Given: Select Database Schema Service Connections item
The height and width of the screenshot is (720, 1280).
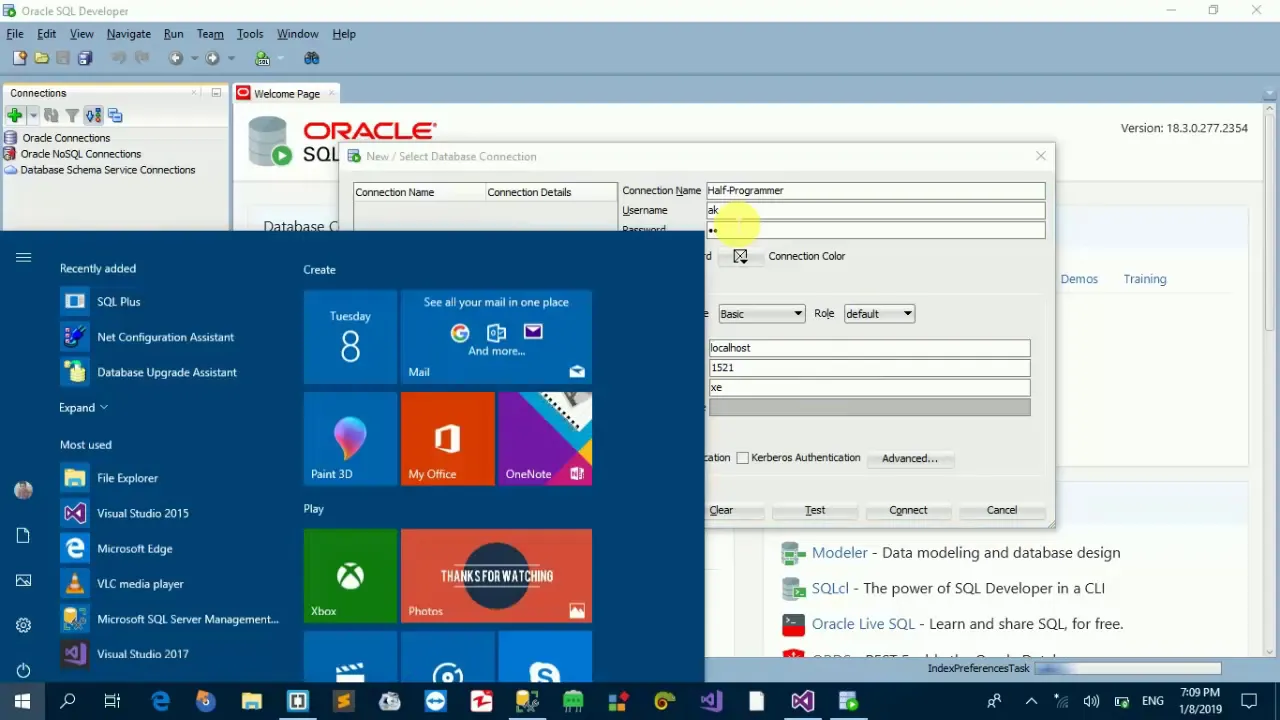Looking at the screenshot, I should click(108, 170).
